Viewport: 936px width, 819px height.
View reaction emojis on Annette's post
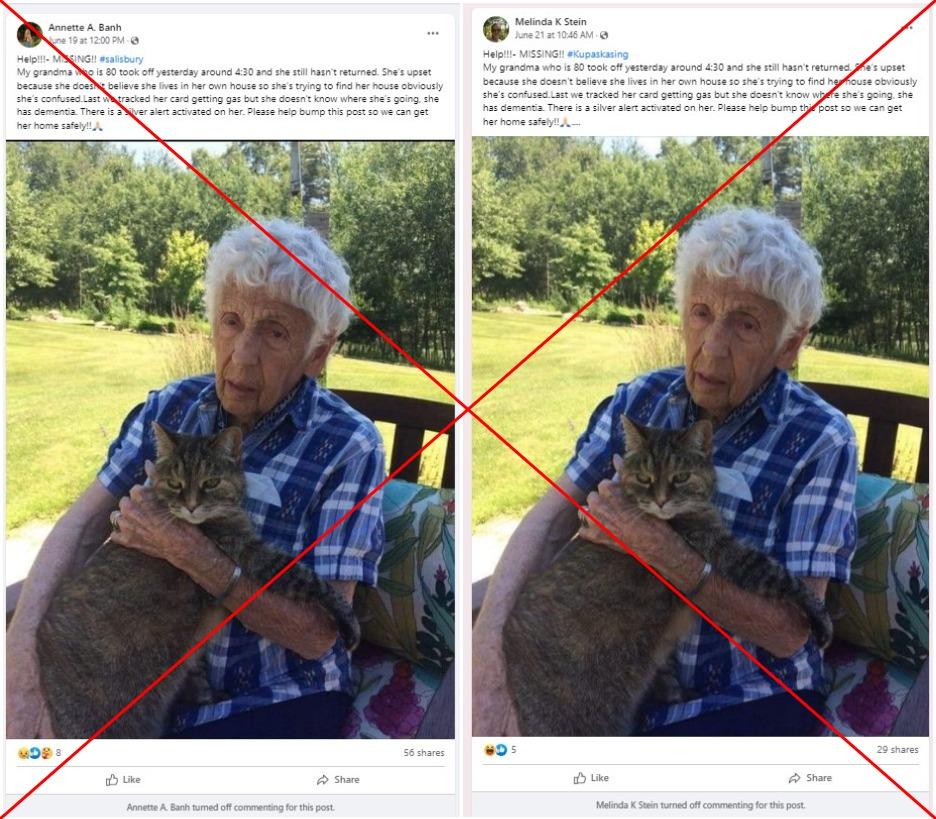(x=35, y=753)
